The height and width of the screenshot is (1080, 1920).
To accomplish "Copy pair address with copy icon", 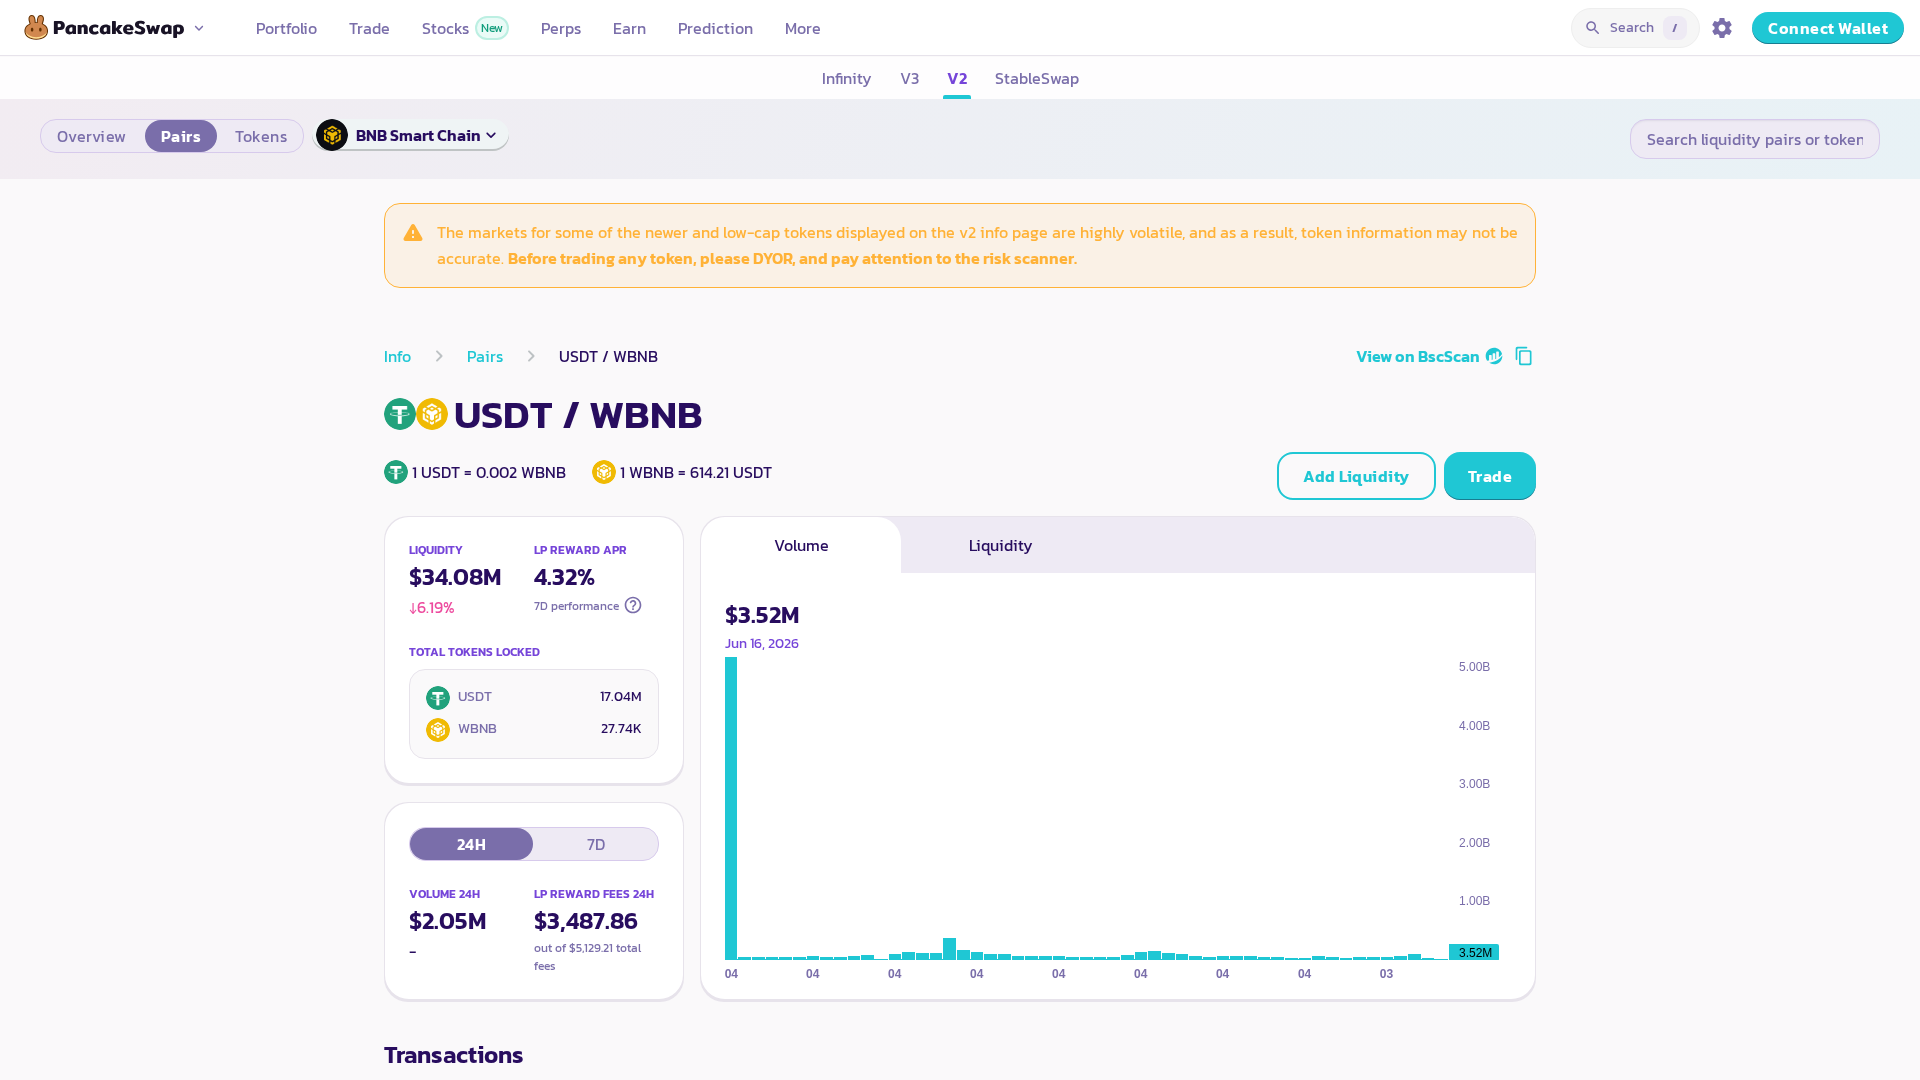I will [x=1524, y=356].
